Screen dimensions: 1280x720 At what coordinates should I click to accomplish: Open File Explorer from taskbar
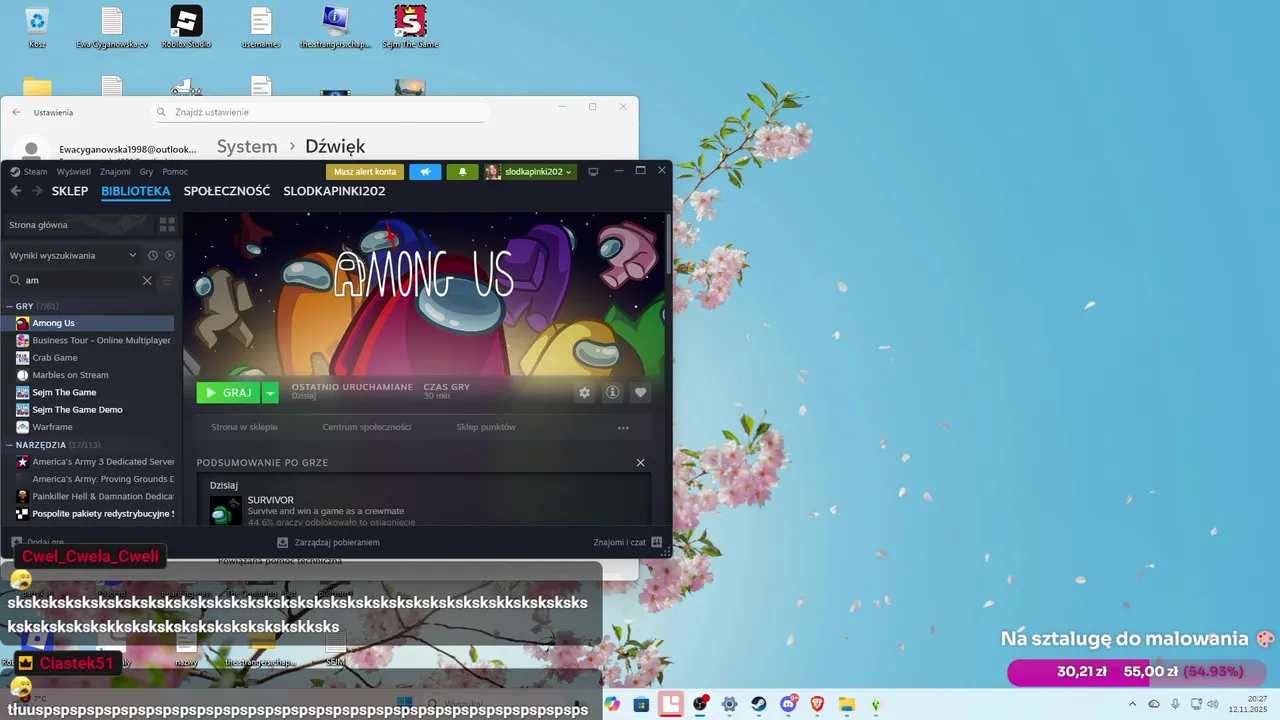pos(847,704)
